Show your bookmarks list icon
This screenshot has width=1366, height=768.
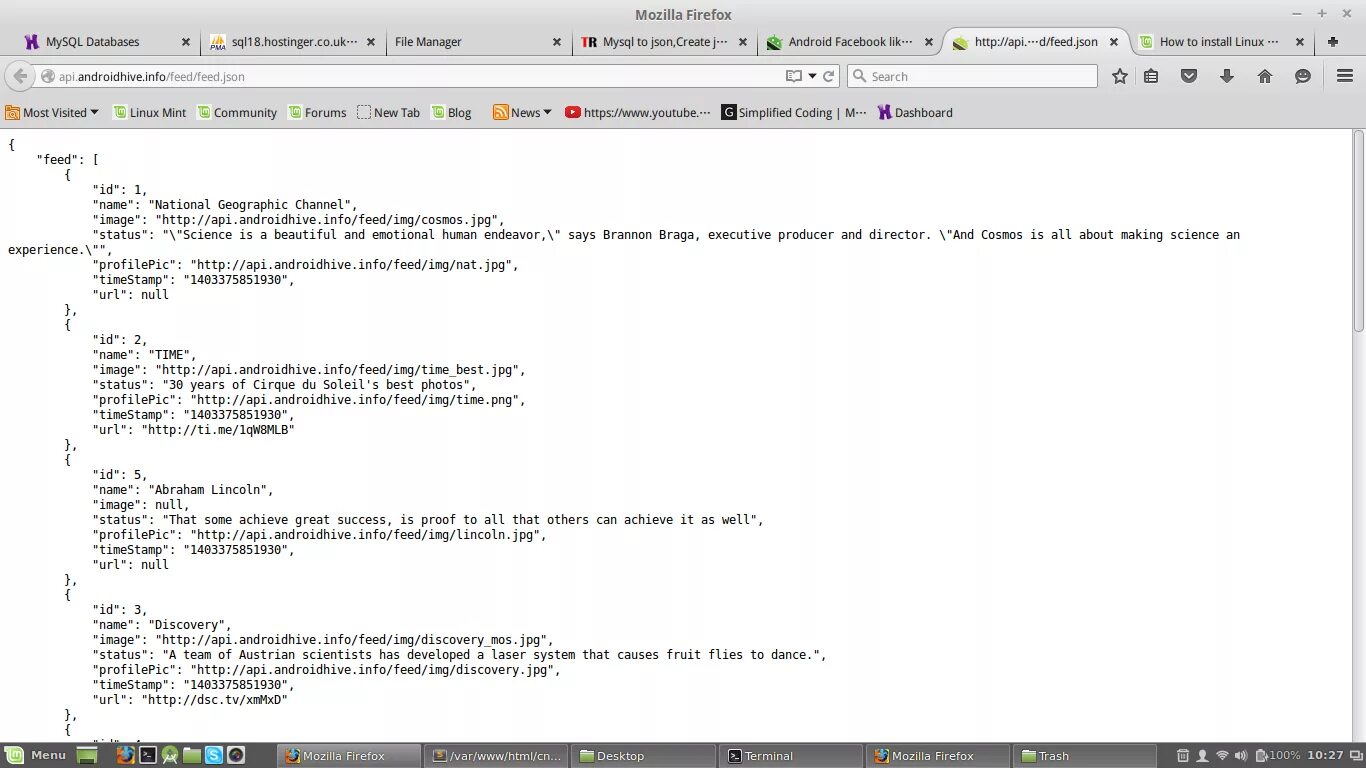pyautogui.click(x=1151, y=76)
